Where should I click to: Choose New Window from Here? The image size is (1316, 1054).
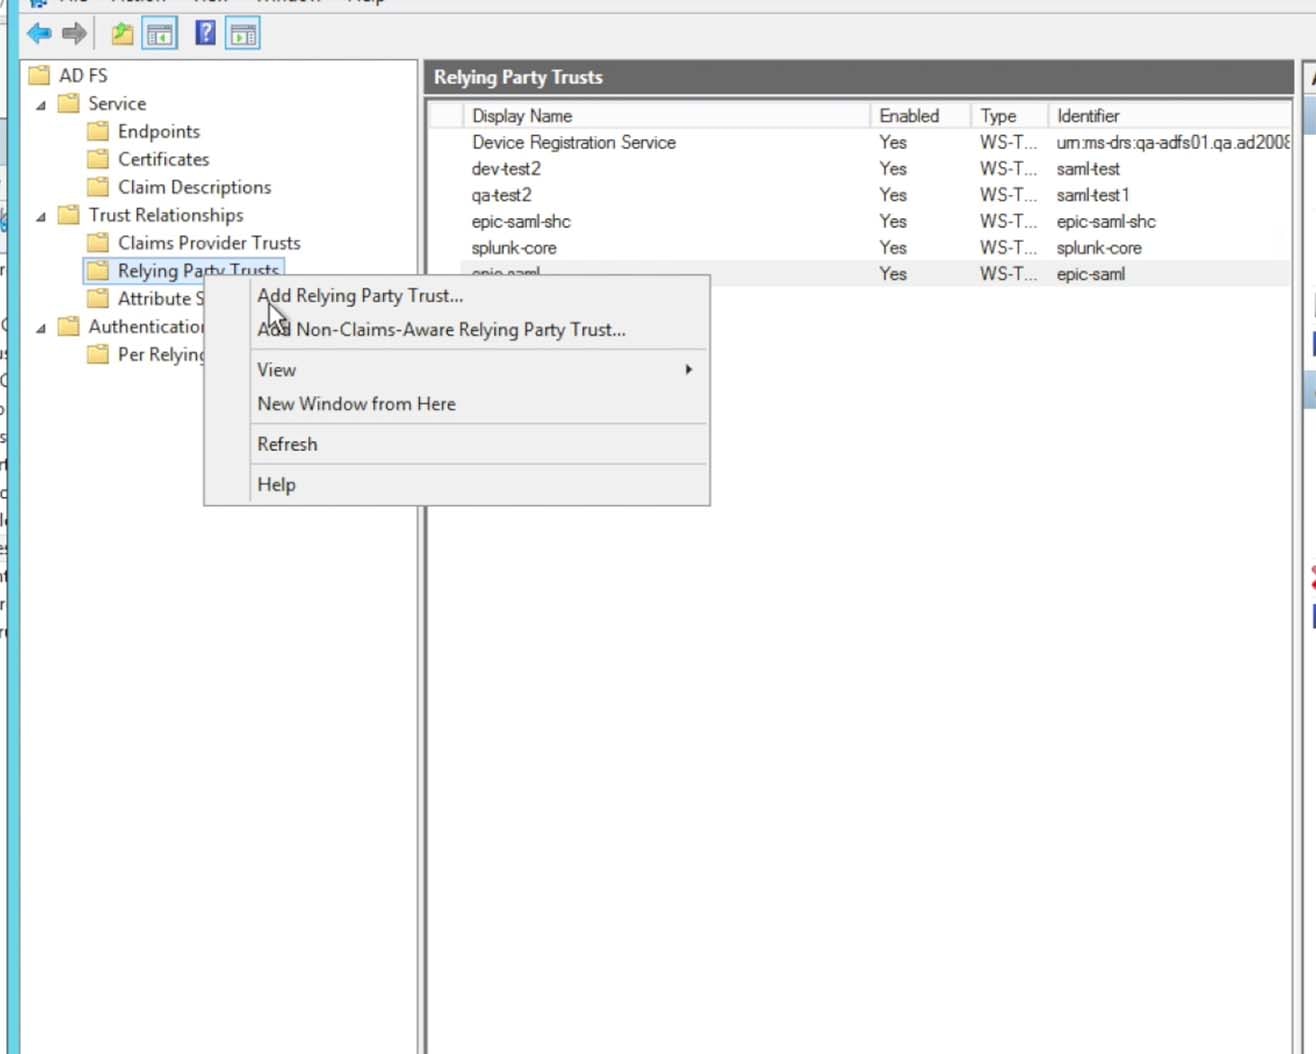coord(356,404)
